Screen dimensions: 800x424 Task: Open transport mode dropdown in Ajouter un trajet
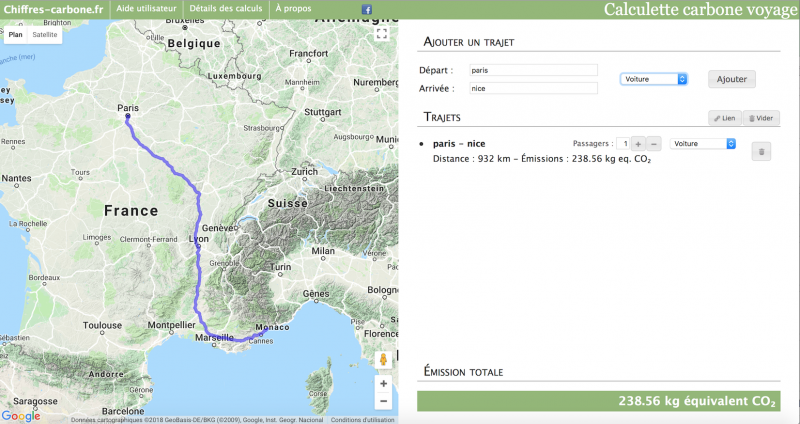(654, 79)
